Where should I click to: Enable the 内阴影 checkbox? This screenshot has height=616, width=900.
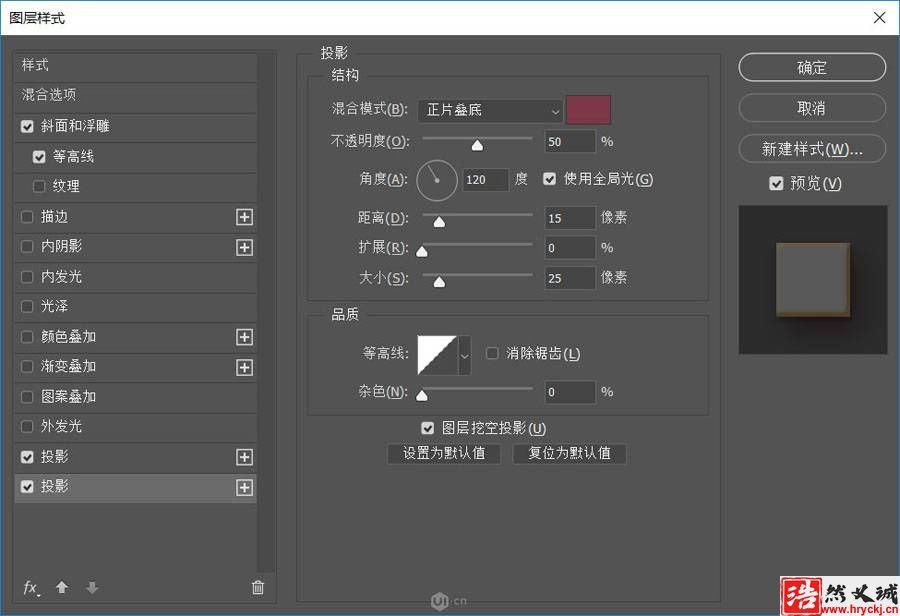(x=27, y=247)
